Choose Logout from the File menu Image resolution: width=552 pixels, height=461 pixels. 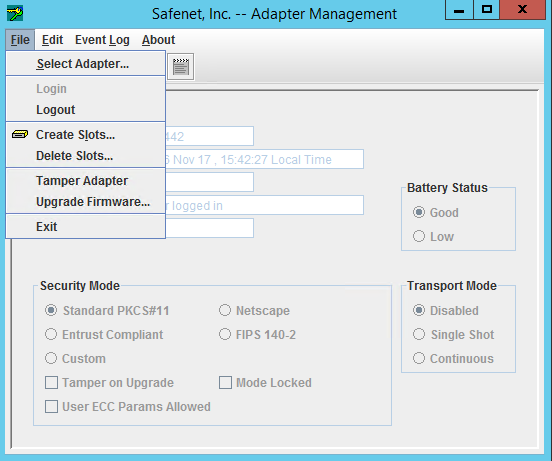coord(86,110)
